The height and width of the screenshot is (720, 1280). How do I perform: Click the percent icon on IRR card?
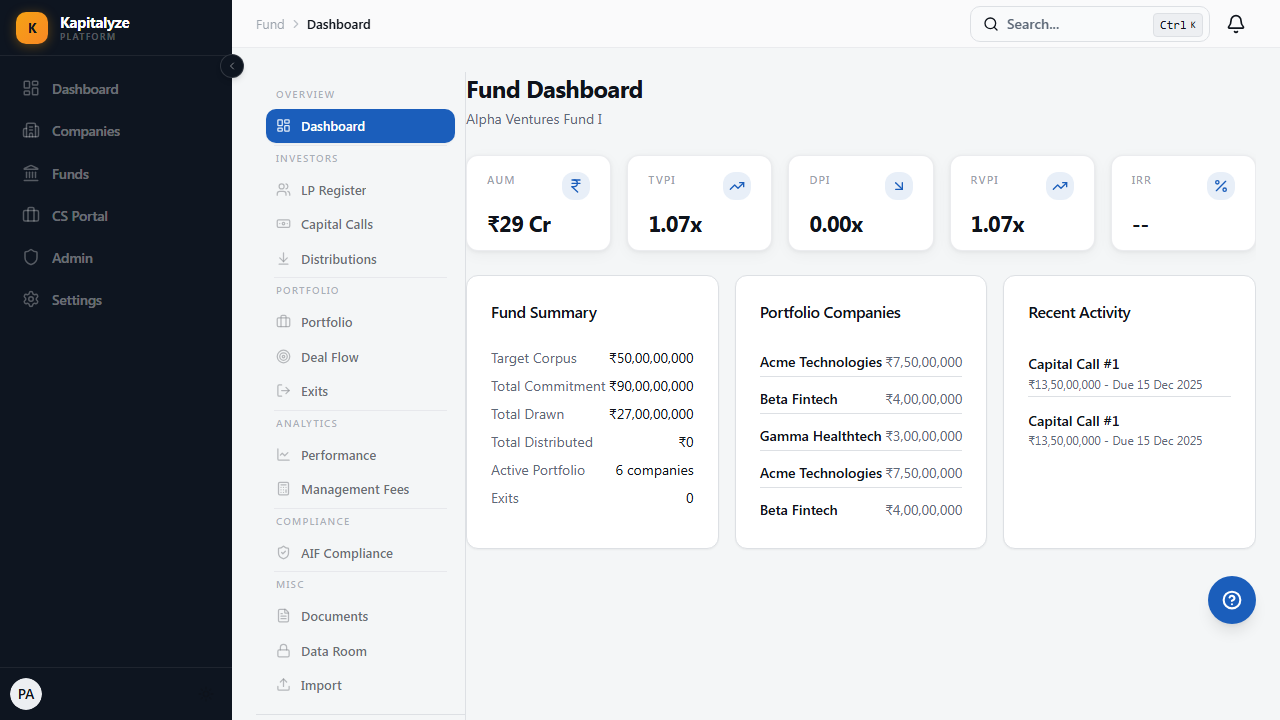click(1221, 186)
